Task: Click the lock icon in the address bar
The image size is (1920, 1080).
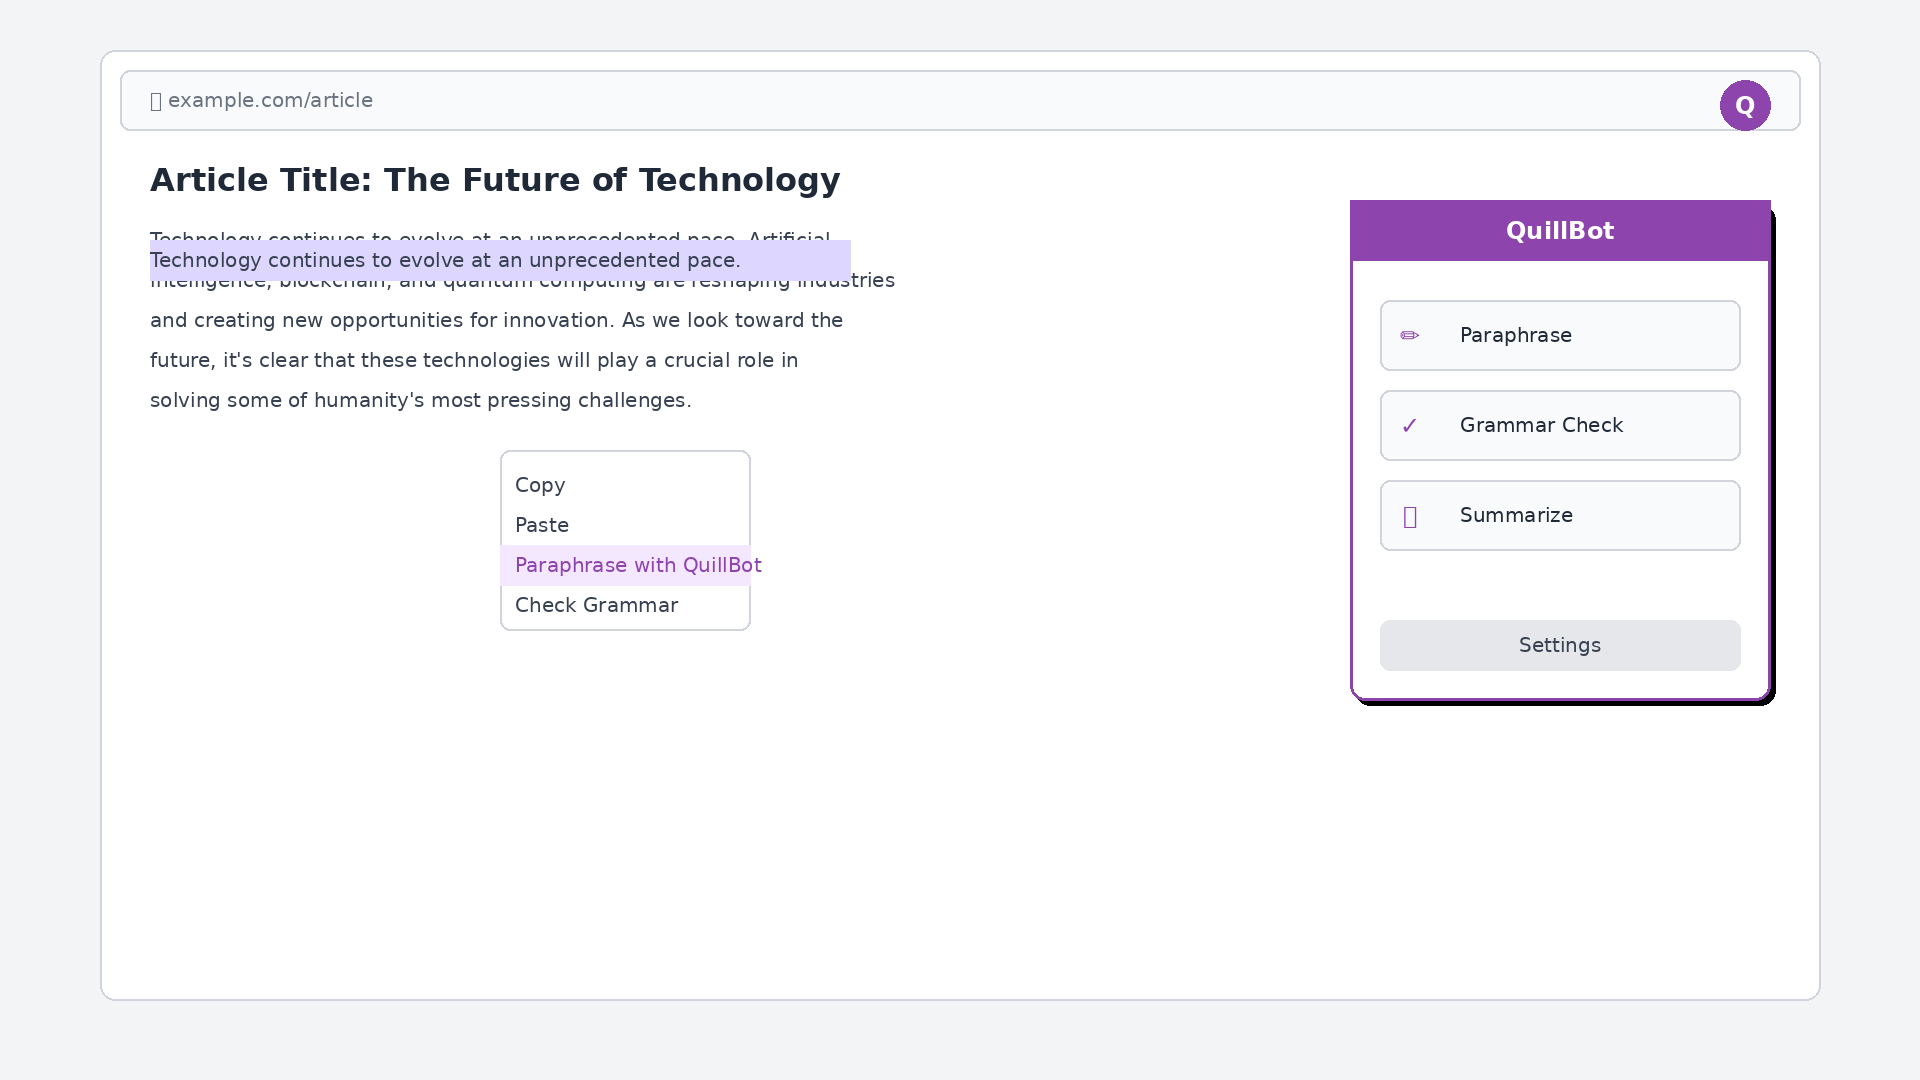Action: point(157,100)
